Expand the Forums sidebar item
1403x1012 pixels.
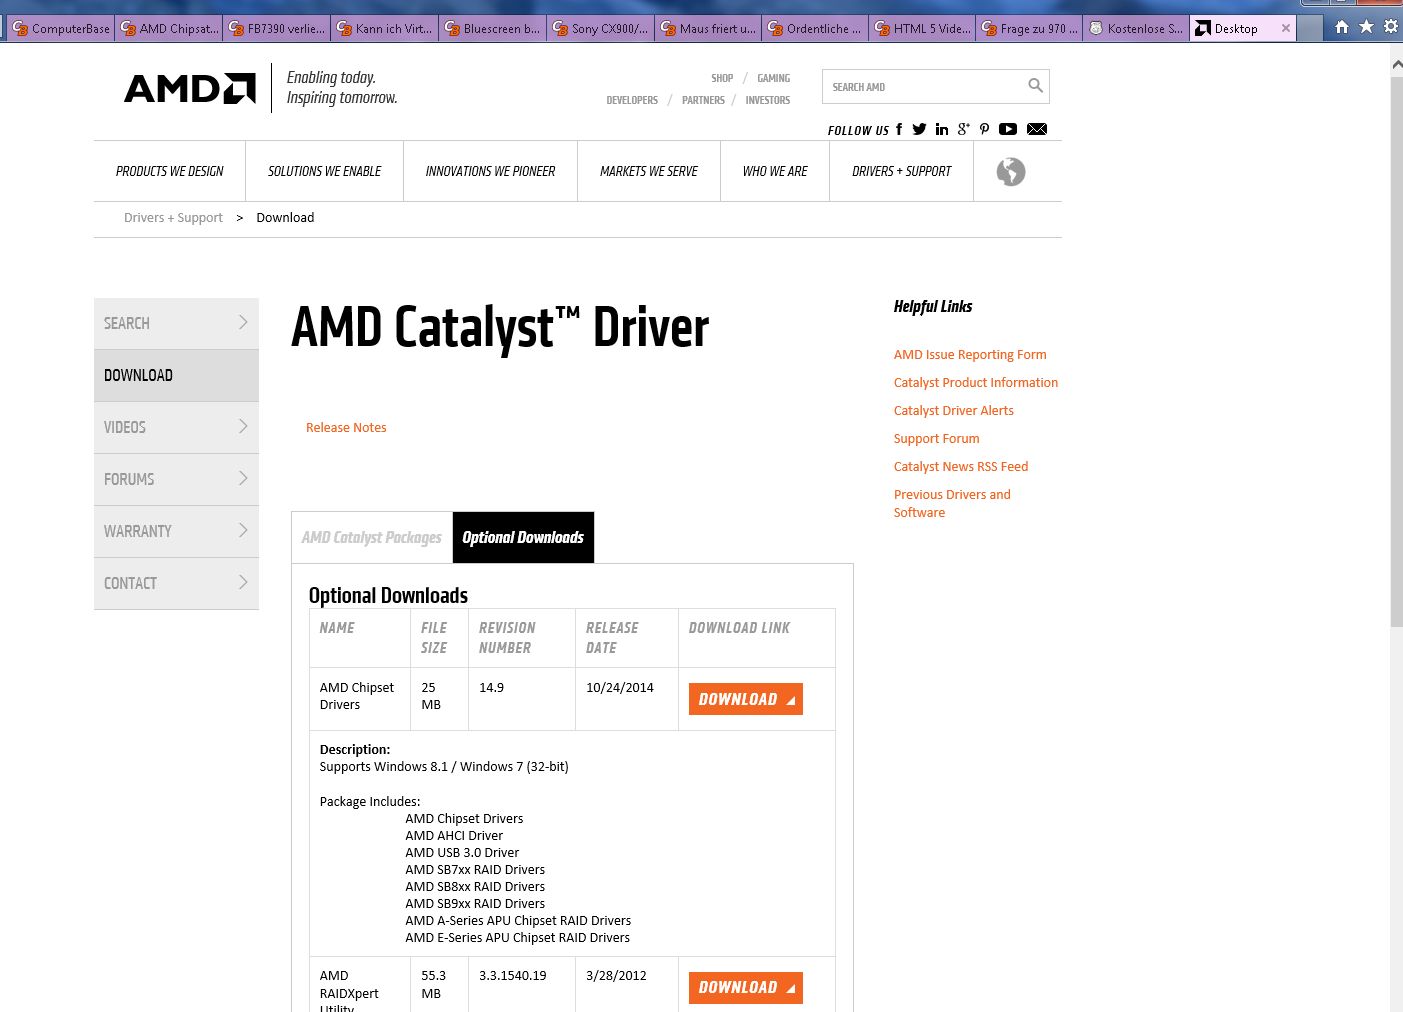tap(176, 479)
